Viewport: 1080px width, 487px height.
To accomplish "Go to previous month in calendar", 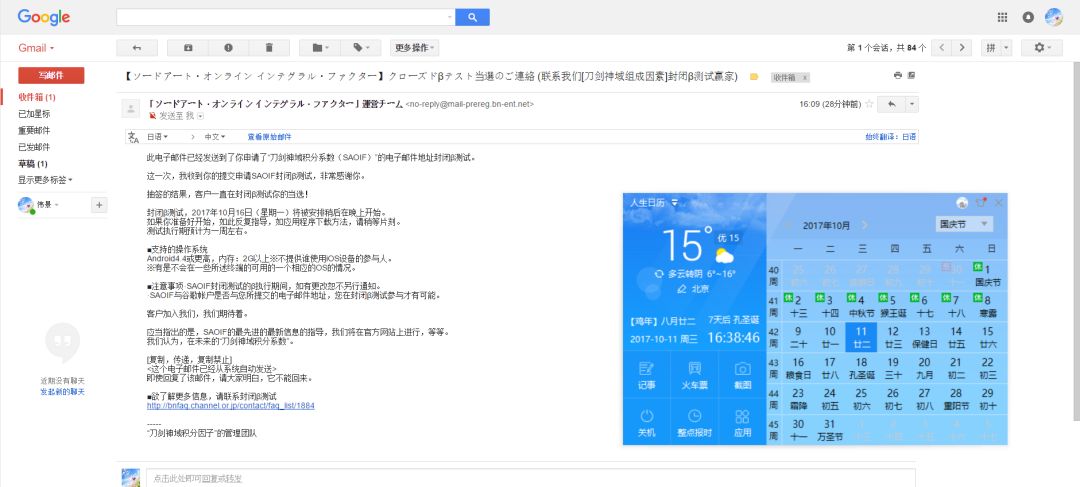I will coord(789,225).
